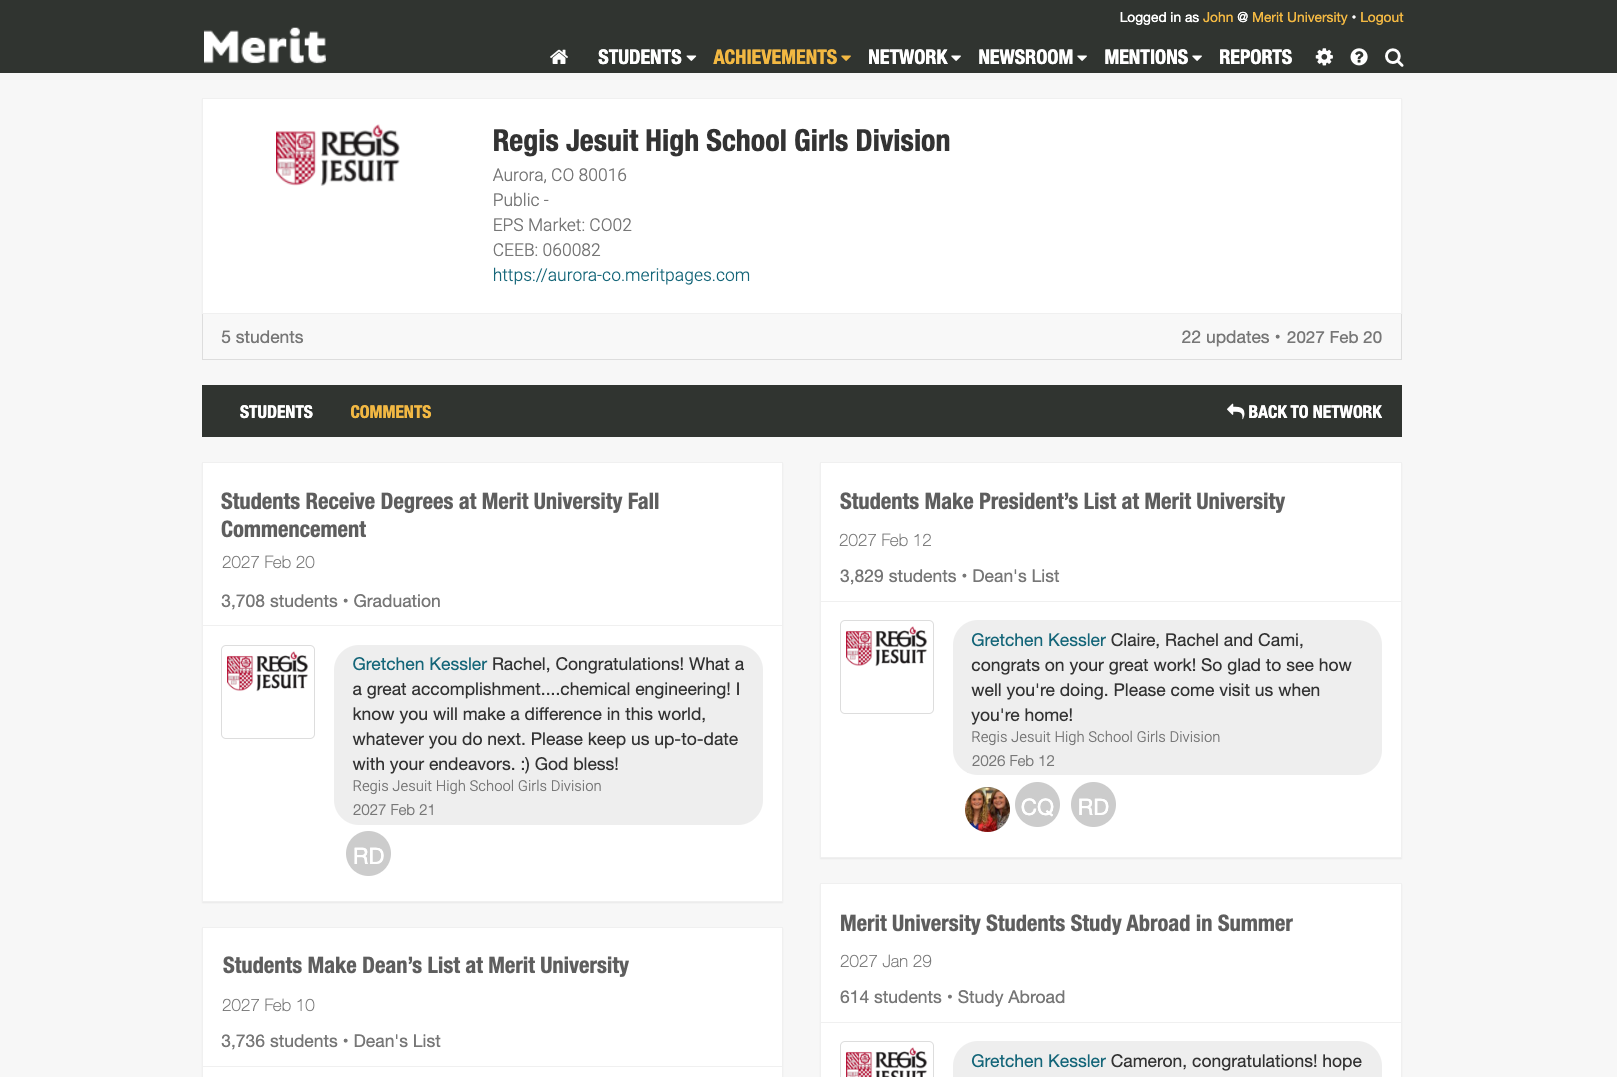Expand the Newsroom dropdown
1617x1077 pixels.
(x=1032, y=57)
